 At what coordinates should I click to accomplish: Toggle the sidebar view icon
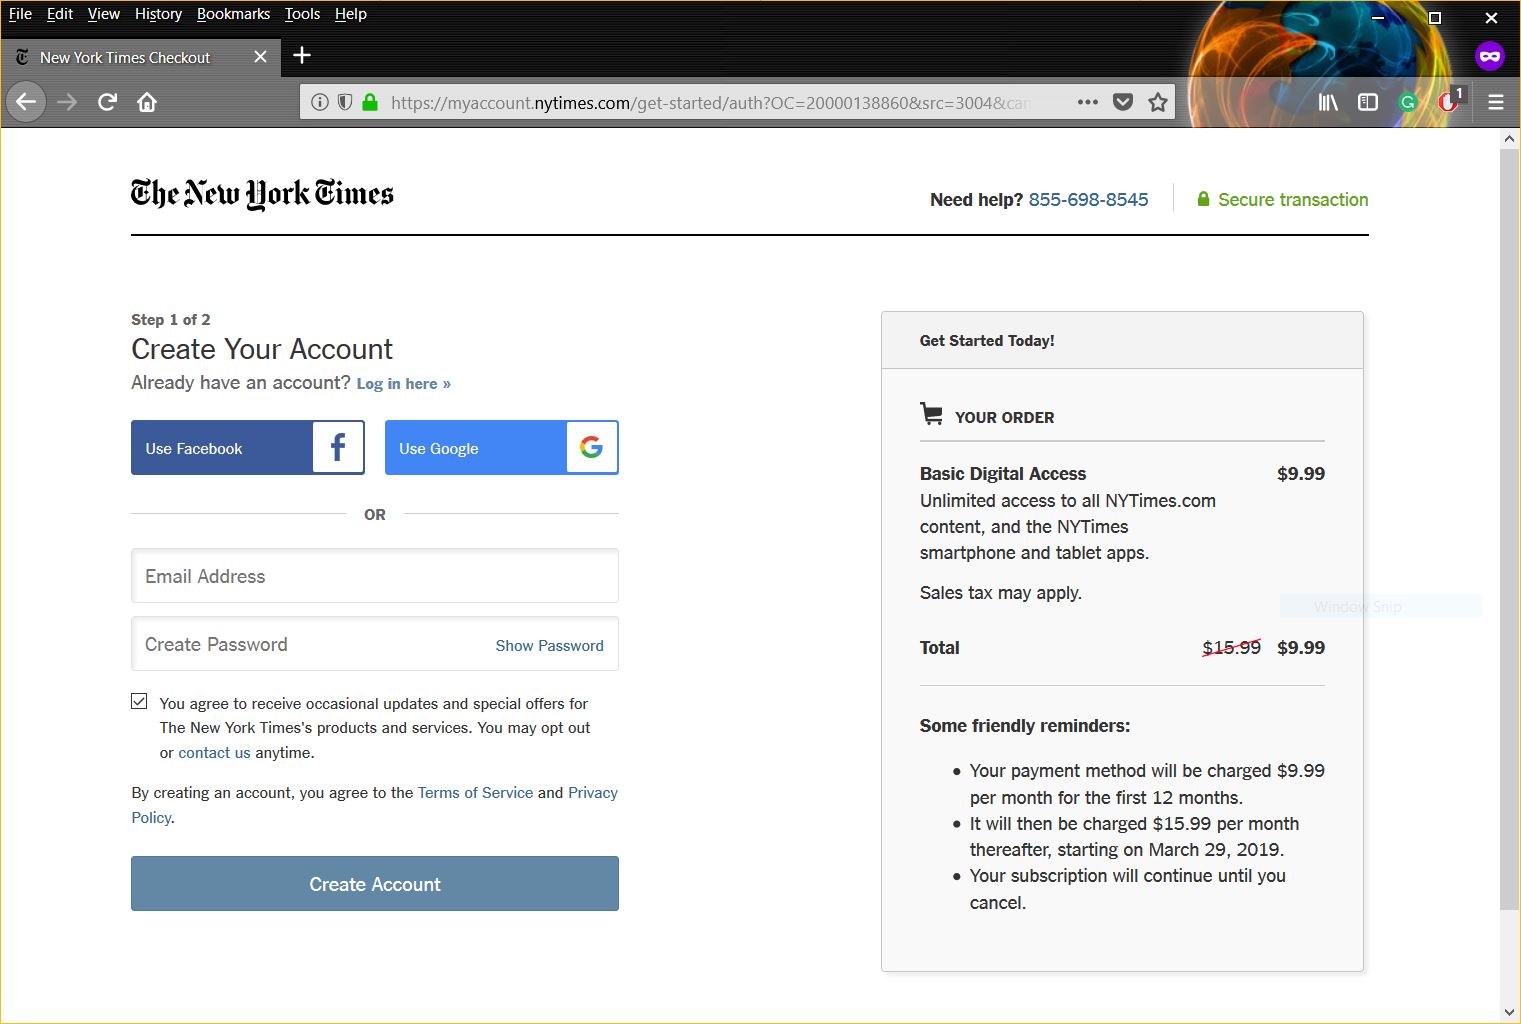point(1368,102)
